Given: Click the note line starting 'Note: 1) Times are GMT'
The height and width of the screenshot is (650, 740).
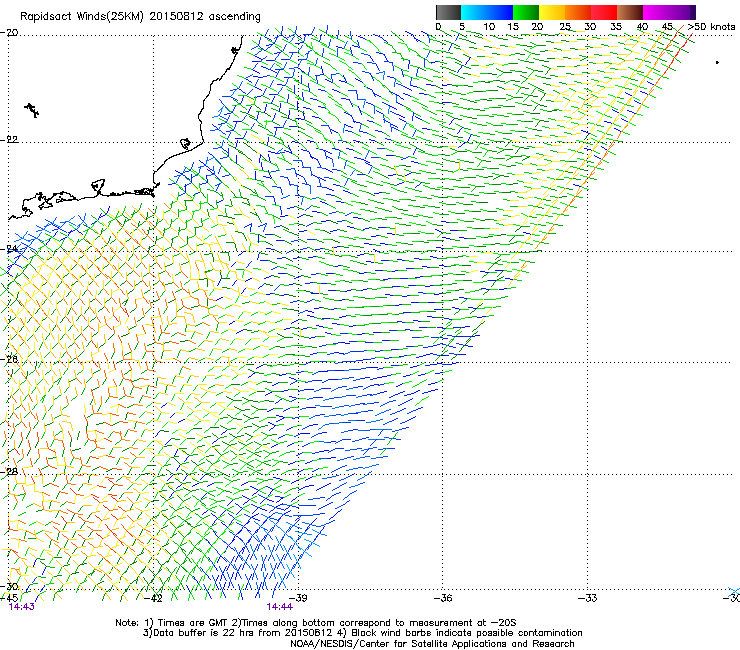Looking at the screenshot, I should [316, 623].
